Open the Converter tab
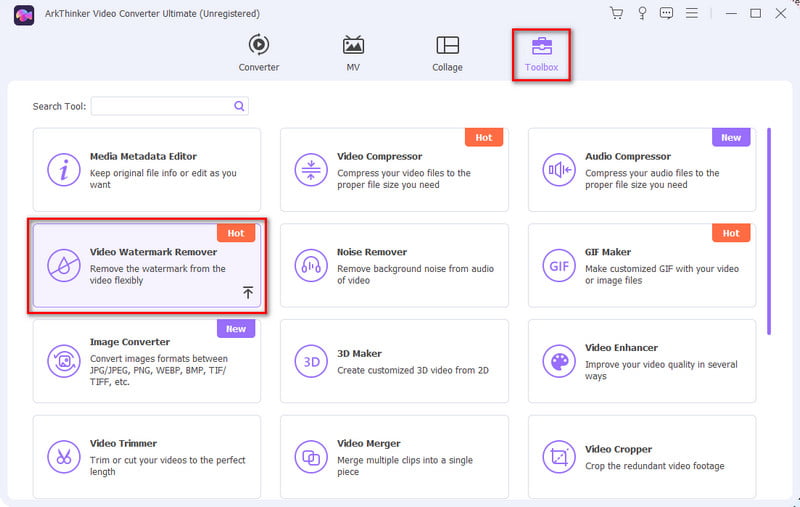This screenshot has height=507, width=800. (259, 53)
